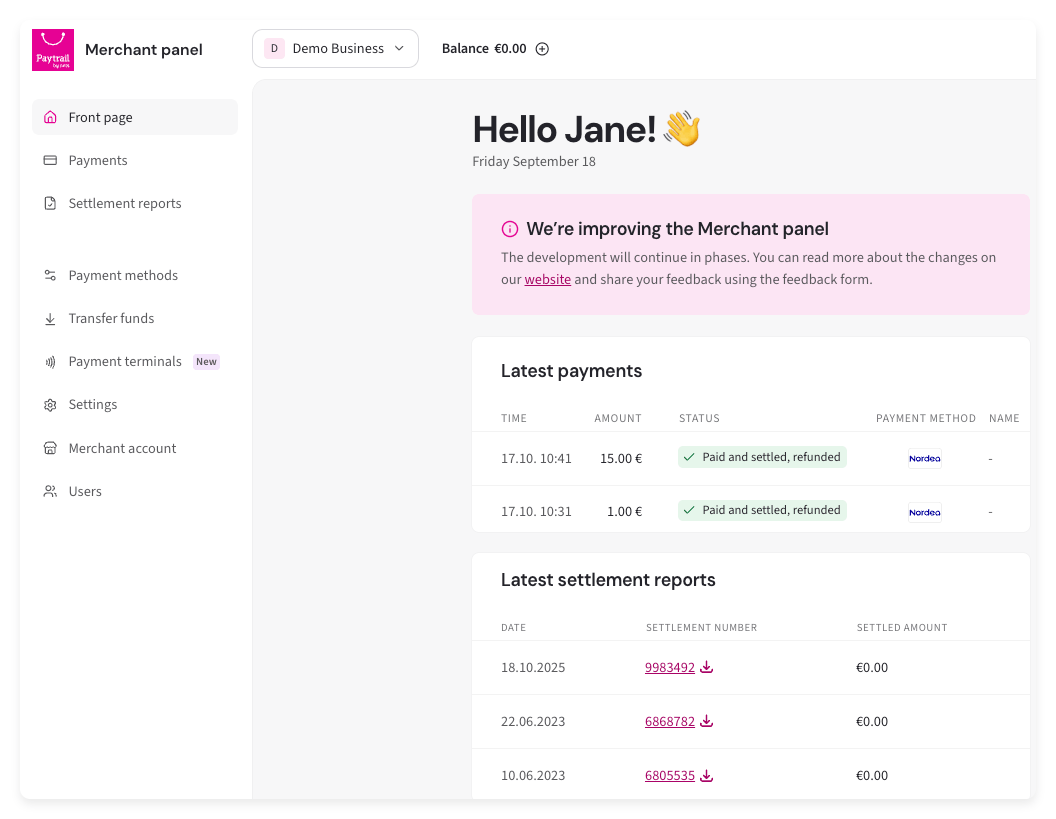Follow the website link in the notice

548,280
